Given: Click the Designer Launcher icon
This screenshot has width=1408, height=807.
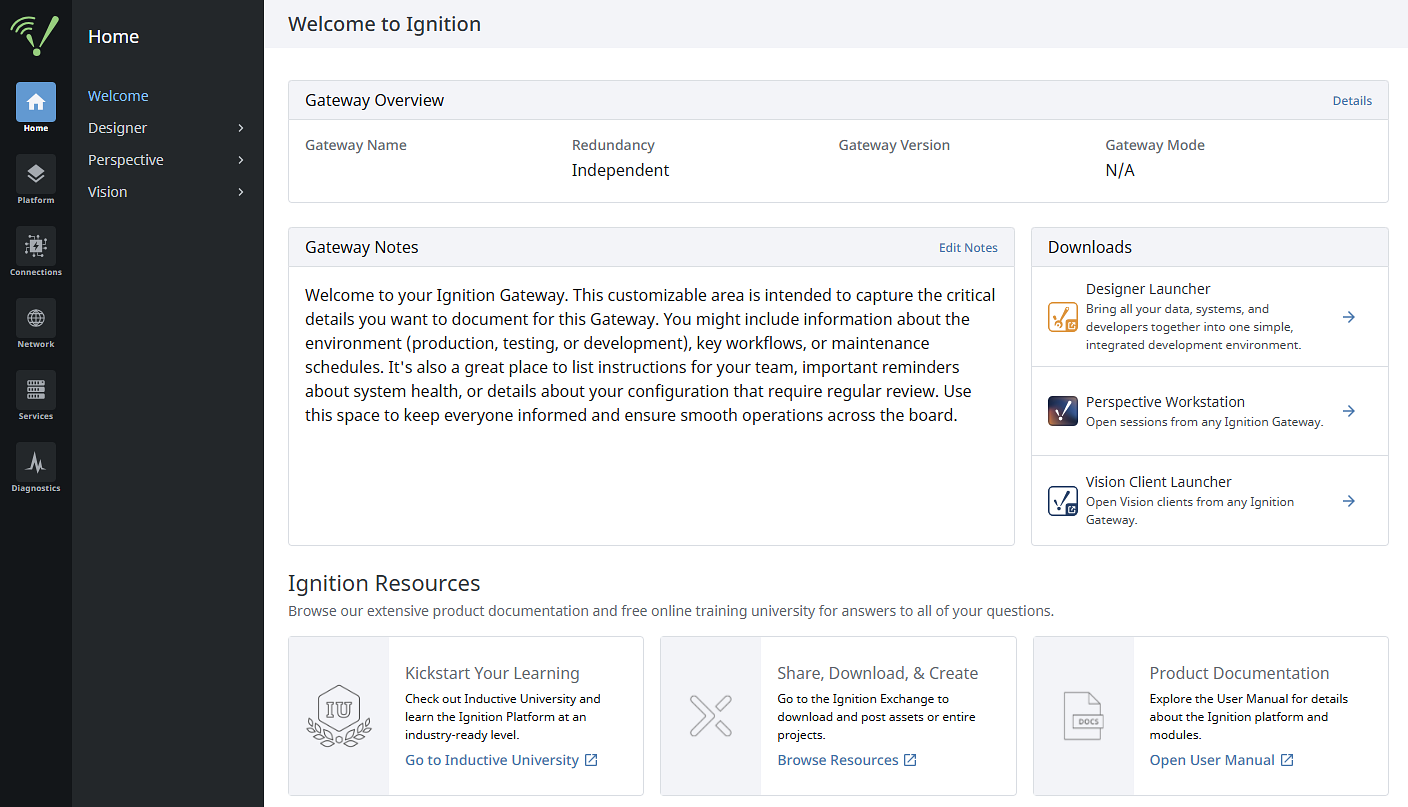Looking at the screenshot, I should click(1063, 317).
